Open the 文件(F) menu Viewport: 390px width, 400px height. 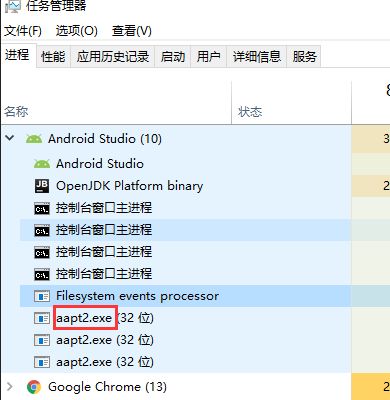coord(23,31)
